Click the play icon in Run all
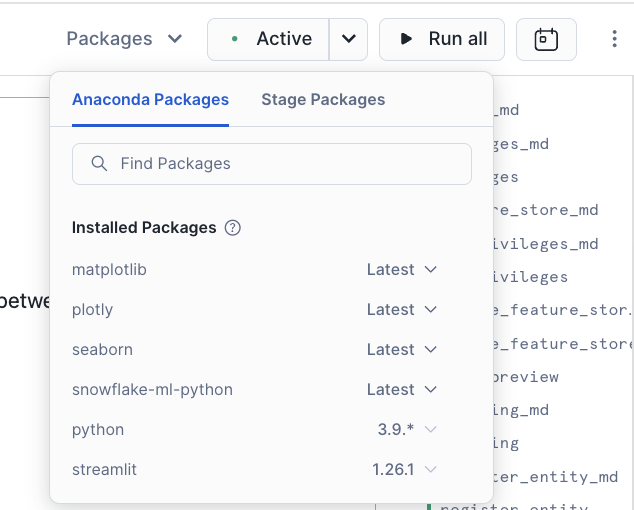This screenshot has height=510, width=634. click(x=406, y=39)
